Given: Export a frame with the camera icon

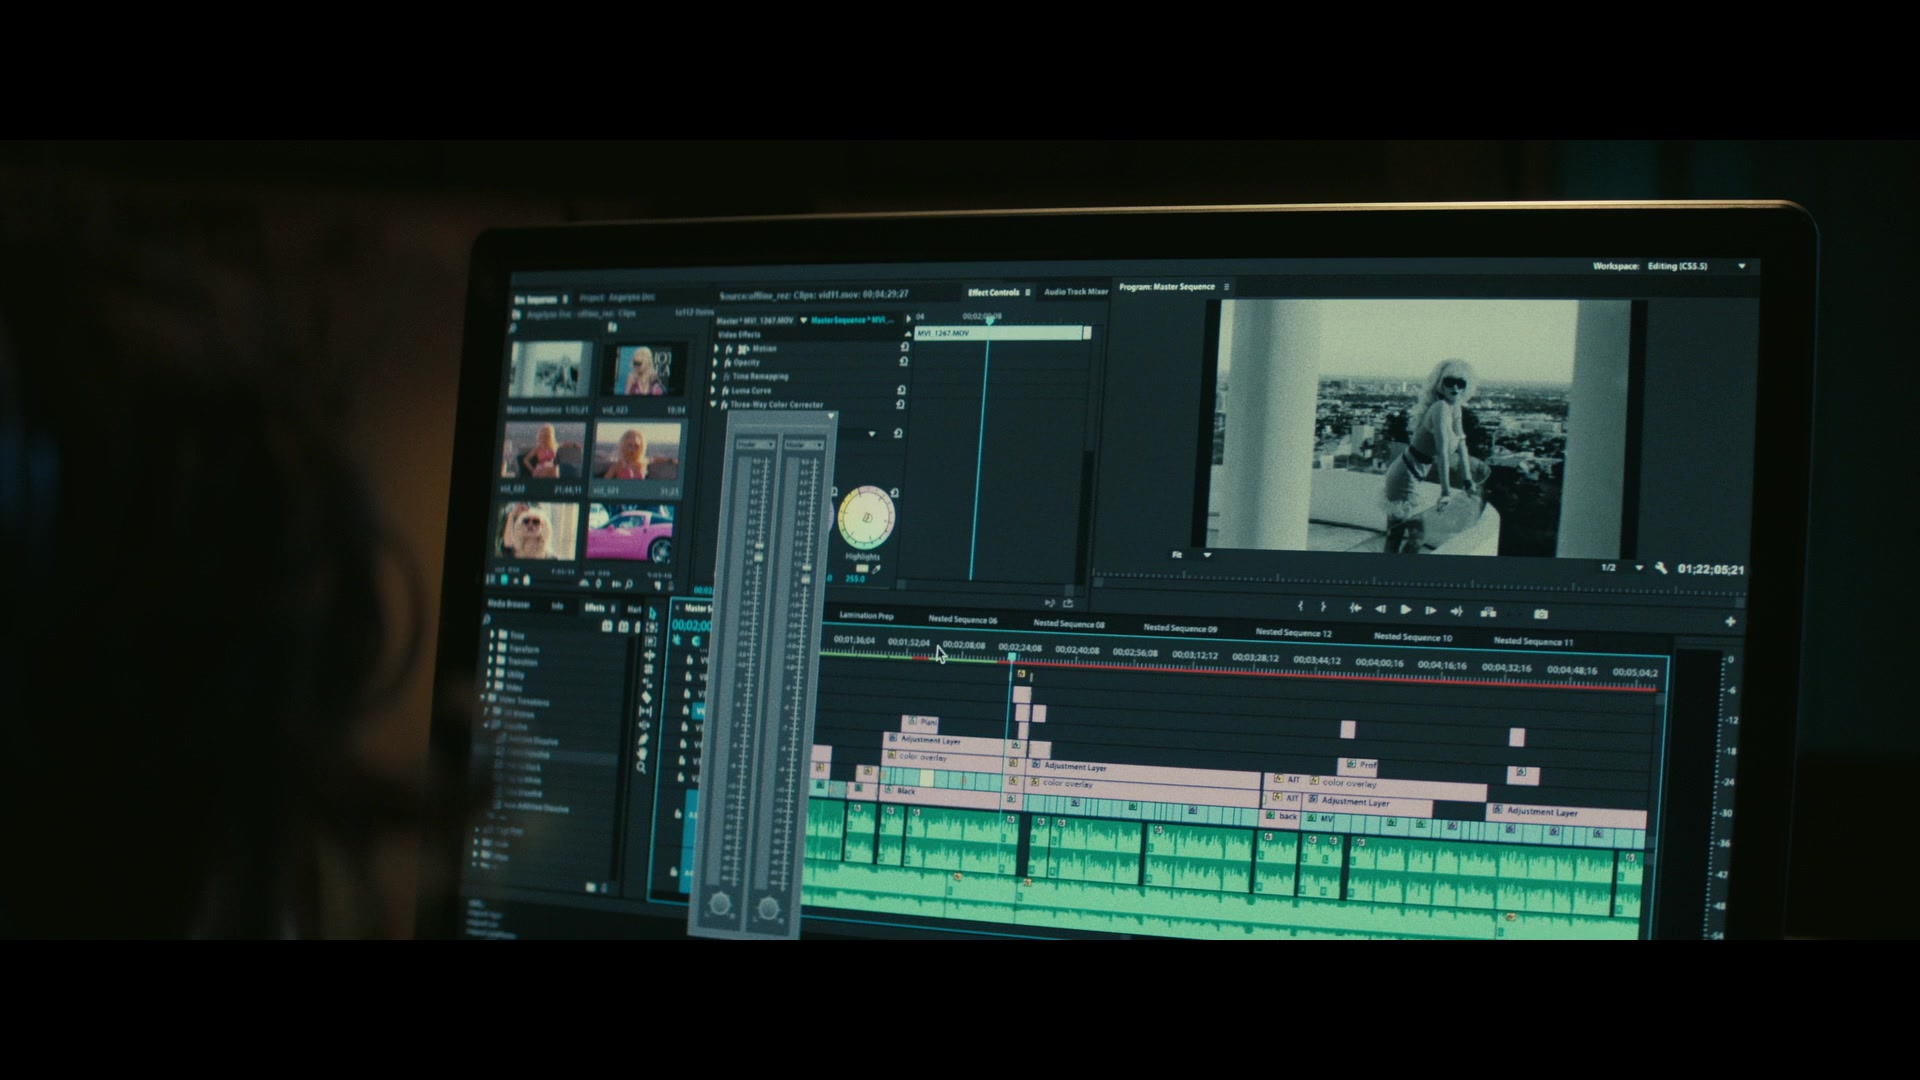Looking at the screenshot, I should [1541, 614].
